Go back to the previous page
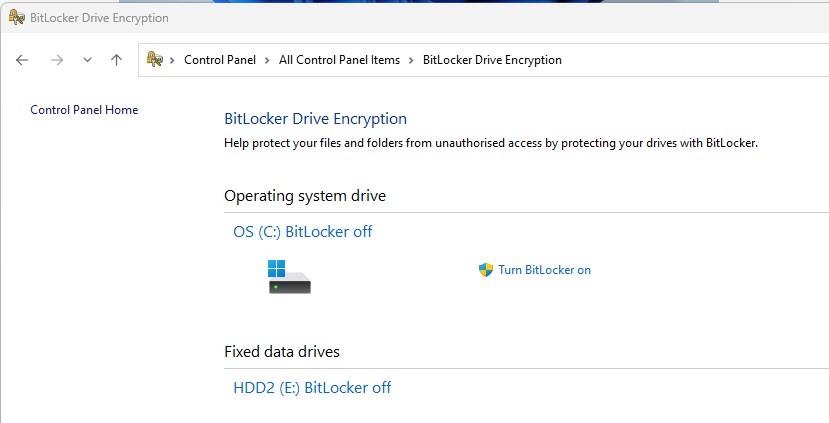Screen dimensions: 829x423 [x=22, y=60]
